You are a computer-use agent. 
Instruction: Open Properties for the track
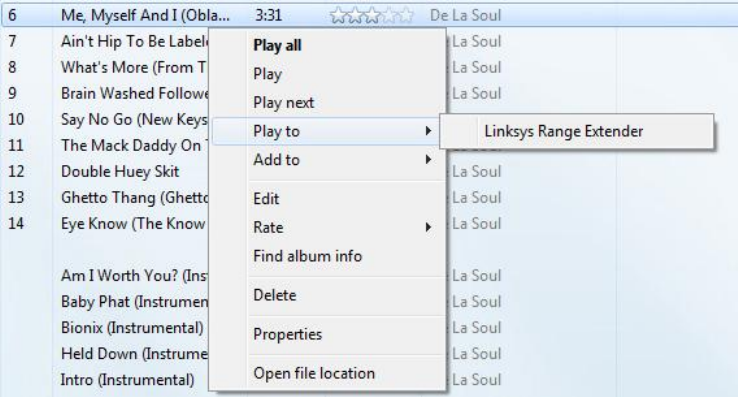coord(287,334)
